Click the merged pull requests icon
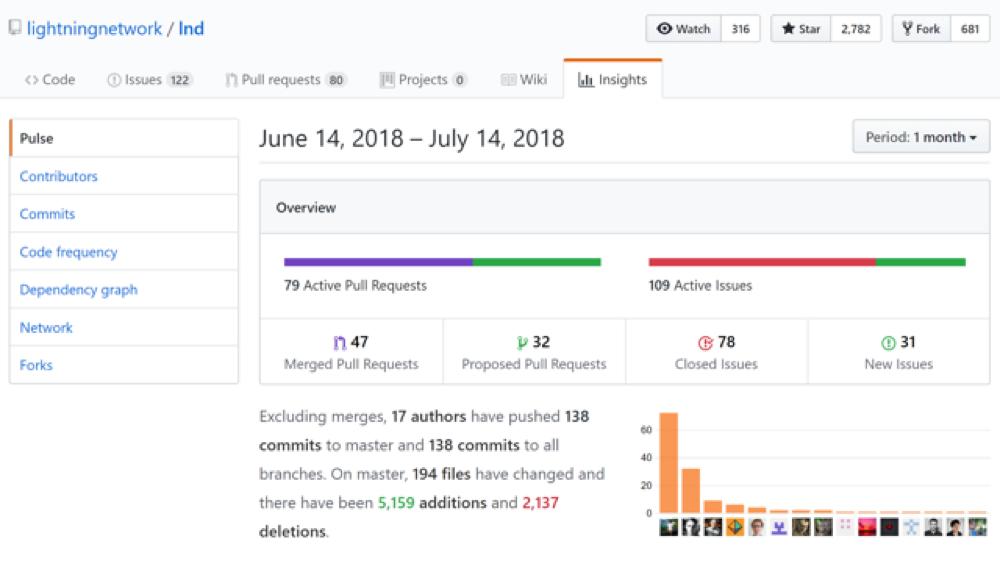The width and height of the screenshot is (1000, 561). (338, 343)
